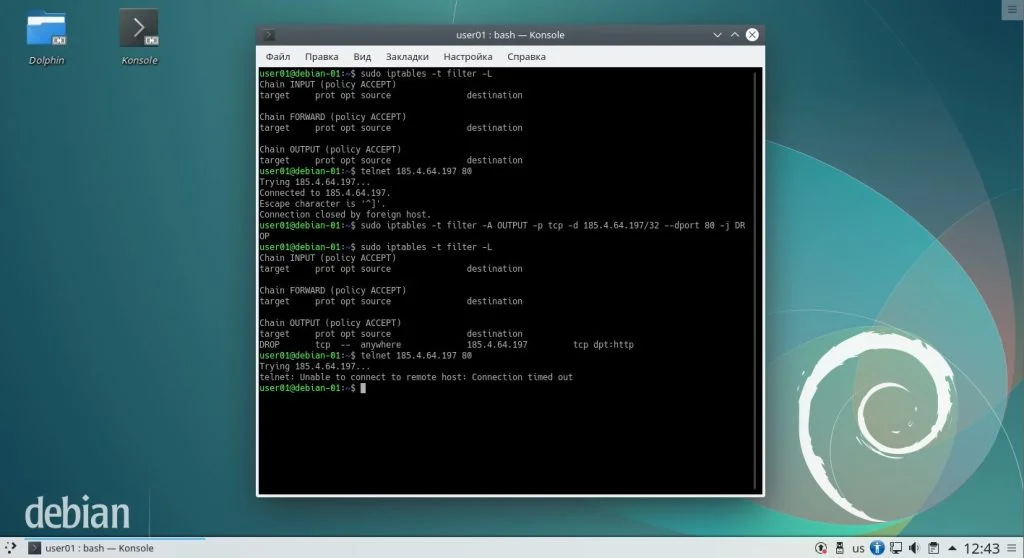
Task: Click the DROP rule row for 185.4.64.197
Action: (446, 344)
